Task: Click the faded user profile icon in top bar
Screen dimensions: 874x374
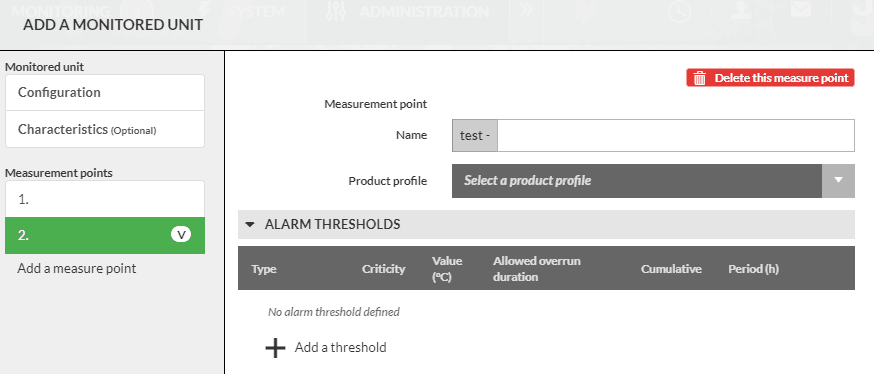Action: click(741, 11)
